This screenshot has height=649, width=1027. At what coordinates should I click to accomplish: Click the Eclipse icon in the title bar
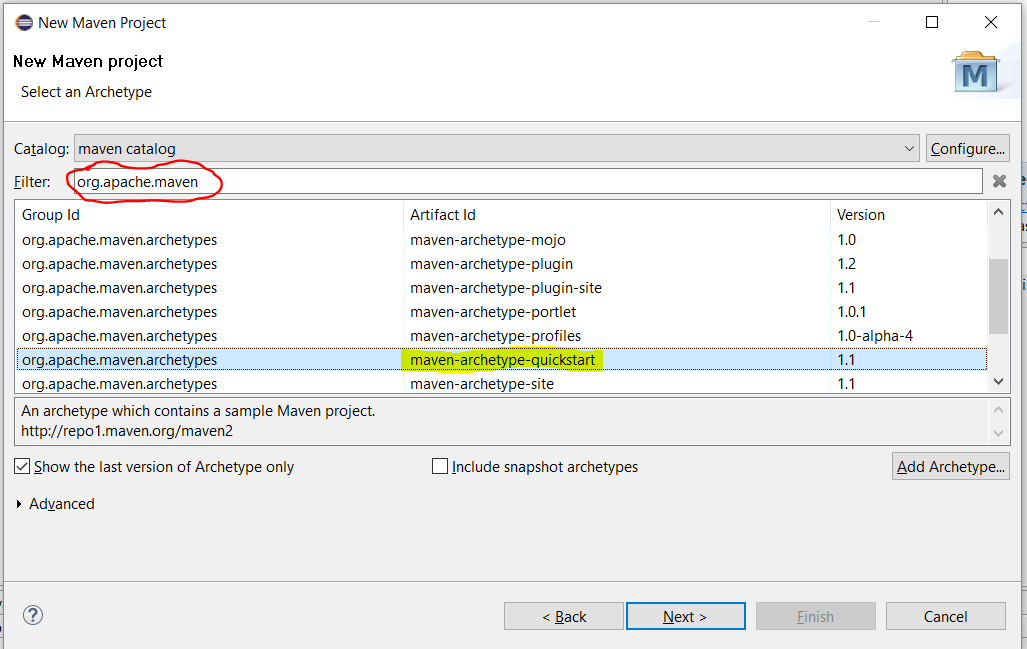point(23,21)
